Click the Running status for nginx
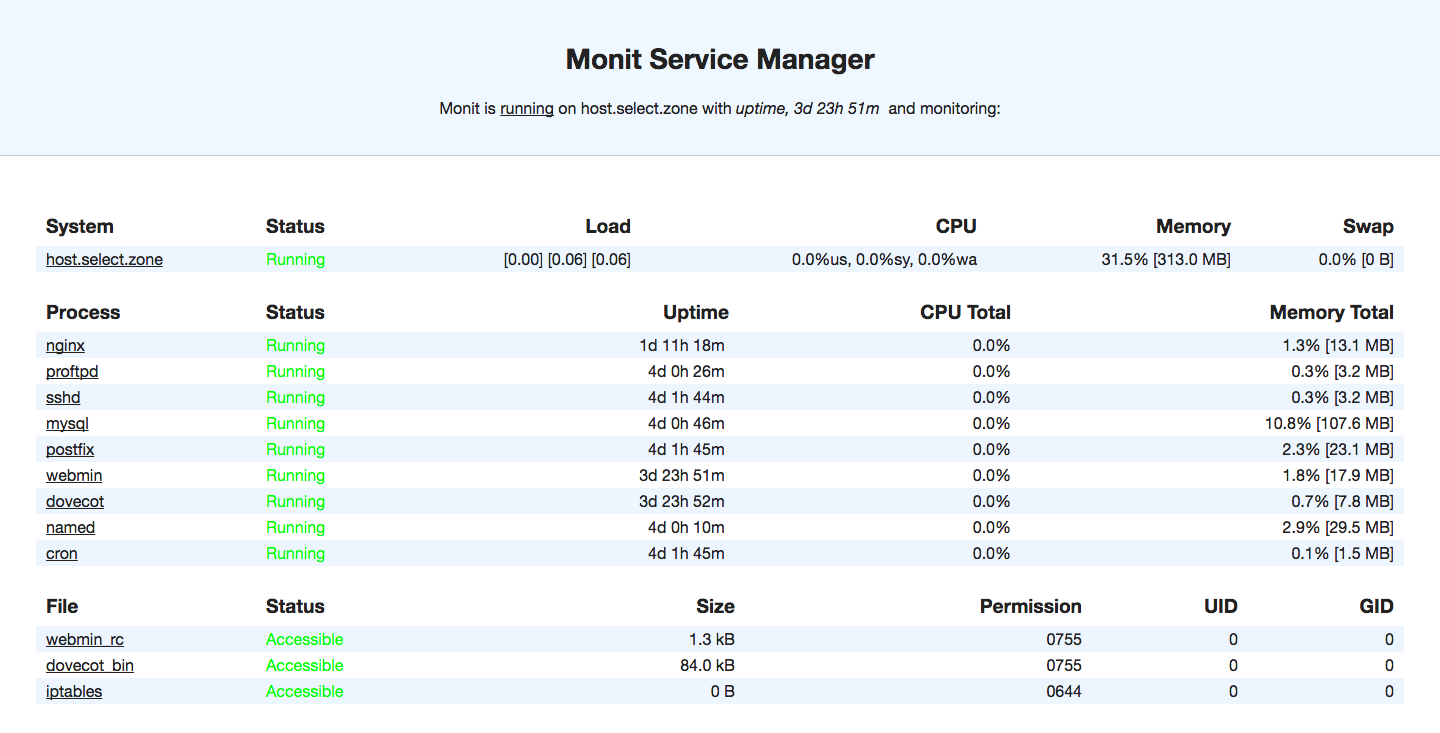This screenshot has height=733, width=1440. click(295, 345)
